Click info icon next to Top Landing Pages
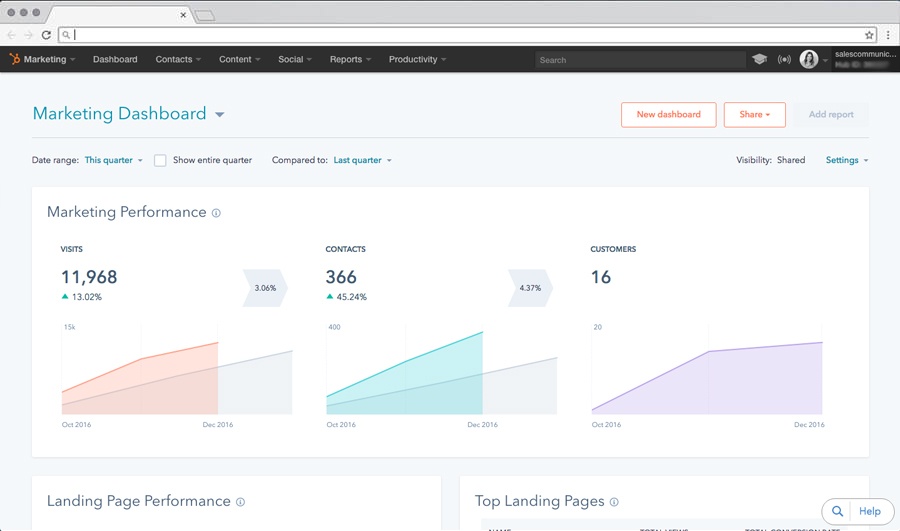This screenshot has height=531, width=900. [614, 502]
